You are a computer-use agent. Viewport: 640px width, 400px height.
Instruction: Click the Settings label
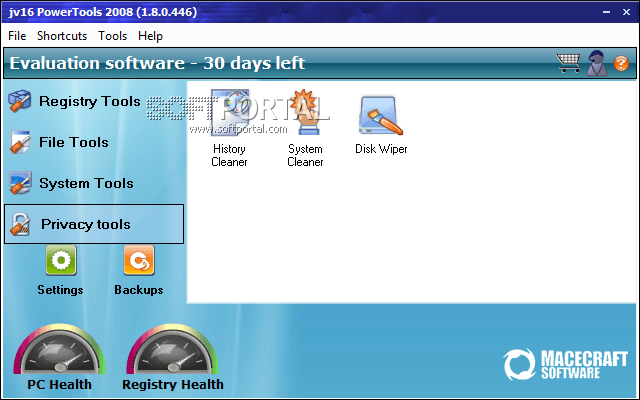60,290
